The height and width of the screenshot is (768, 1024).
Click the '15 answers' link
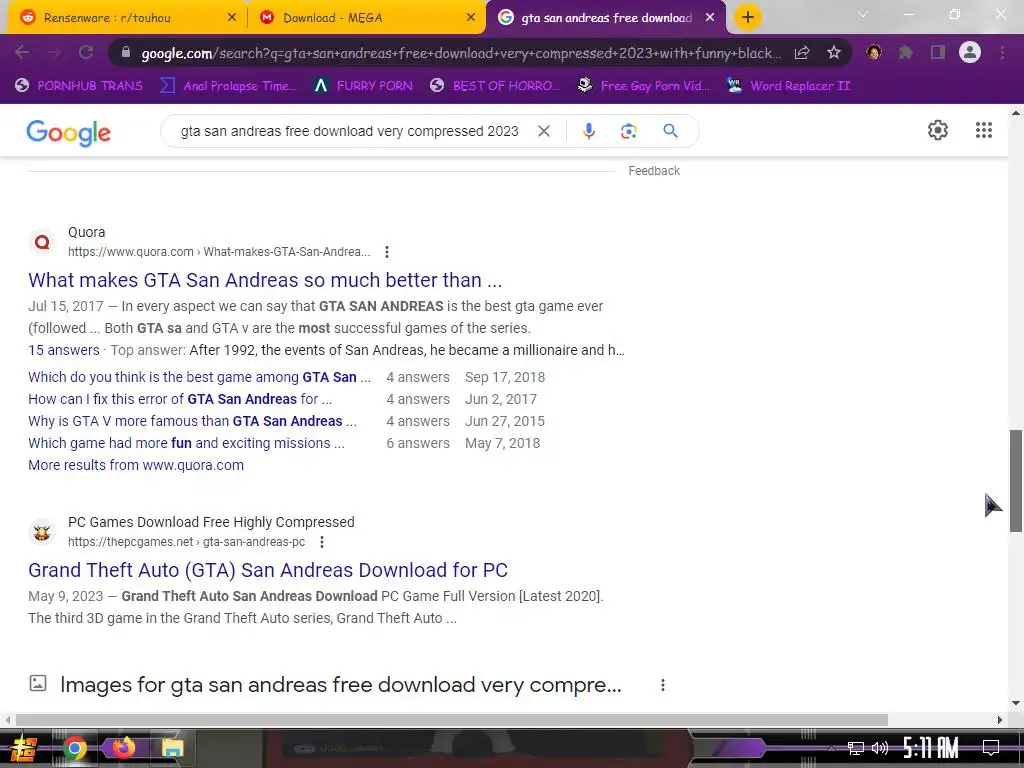click(x=63, y=350)
